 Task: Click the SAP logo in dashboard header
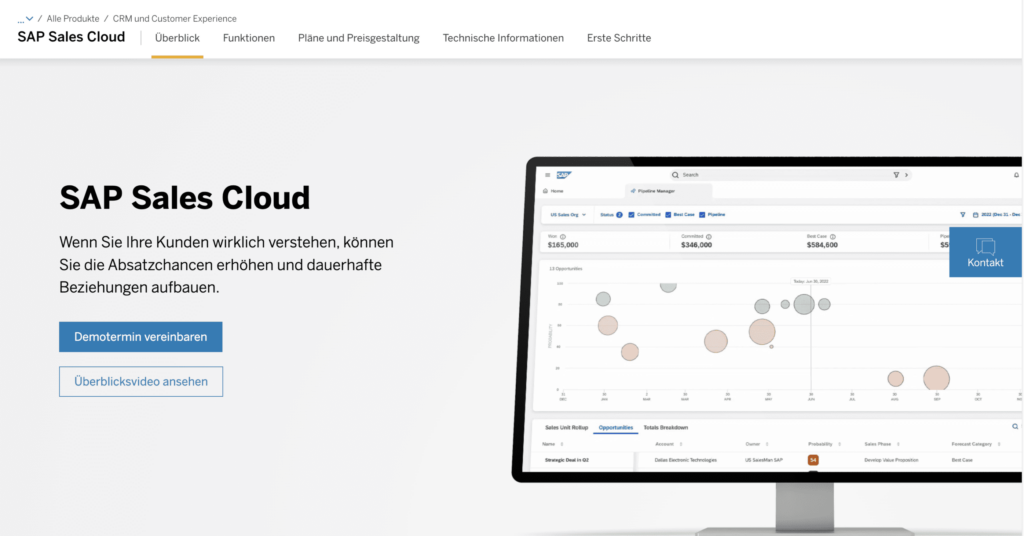click(x=564, y=175)
